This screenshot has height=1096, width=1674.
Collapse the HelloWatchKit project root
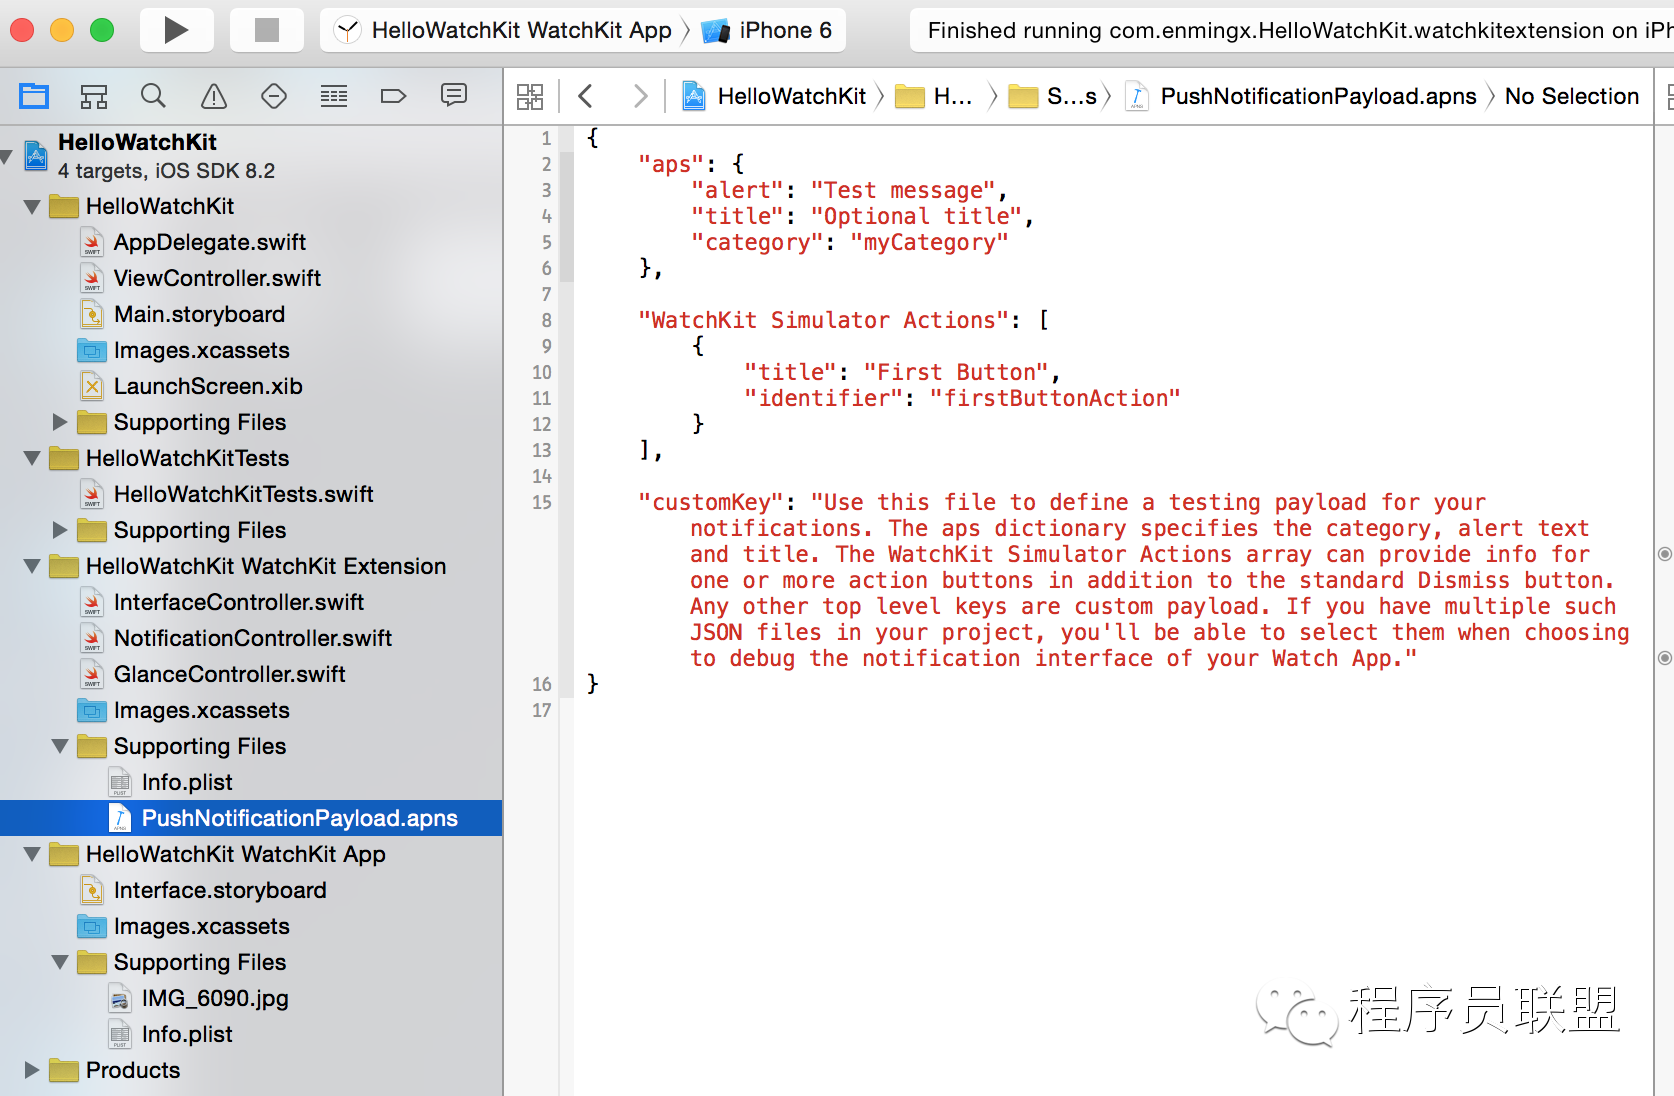(7, 156)
